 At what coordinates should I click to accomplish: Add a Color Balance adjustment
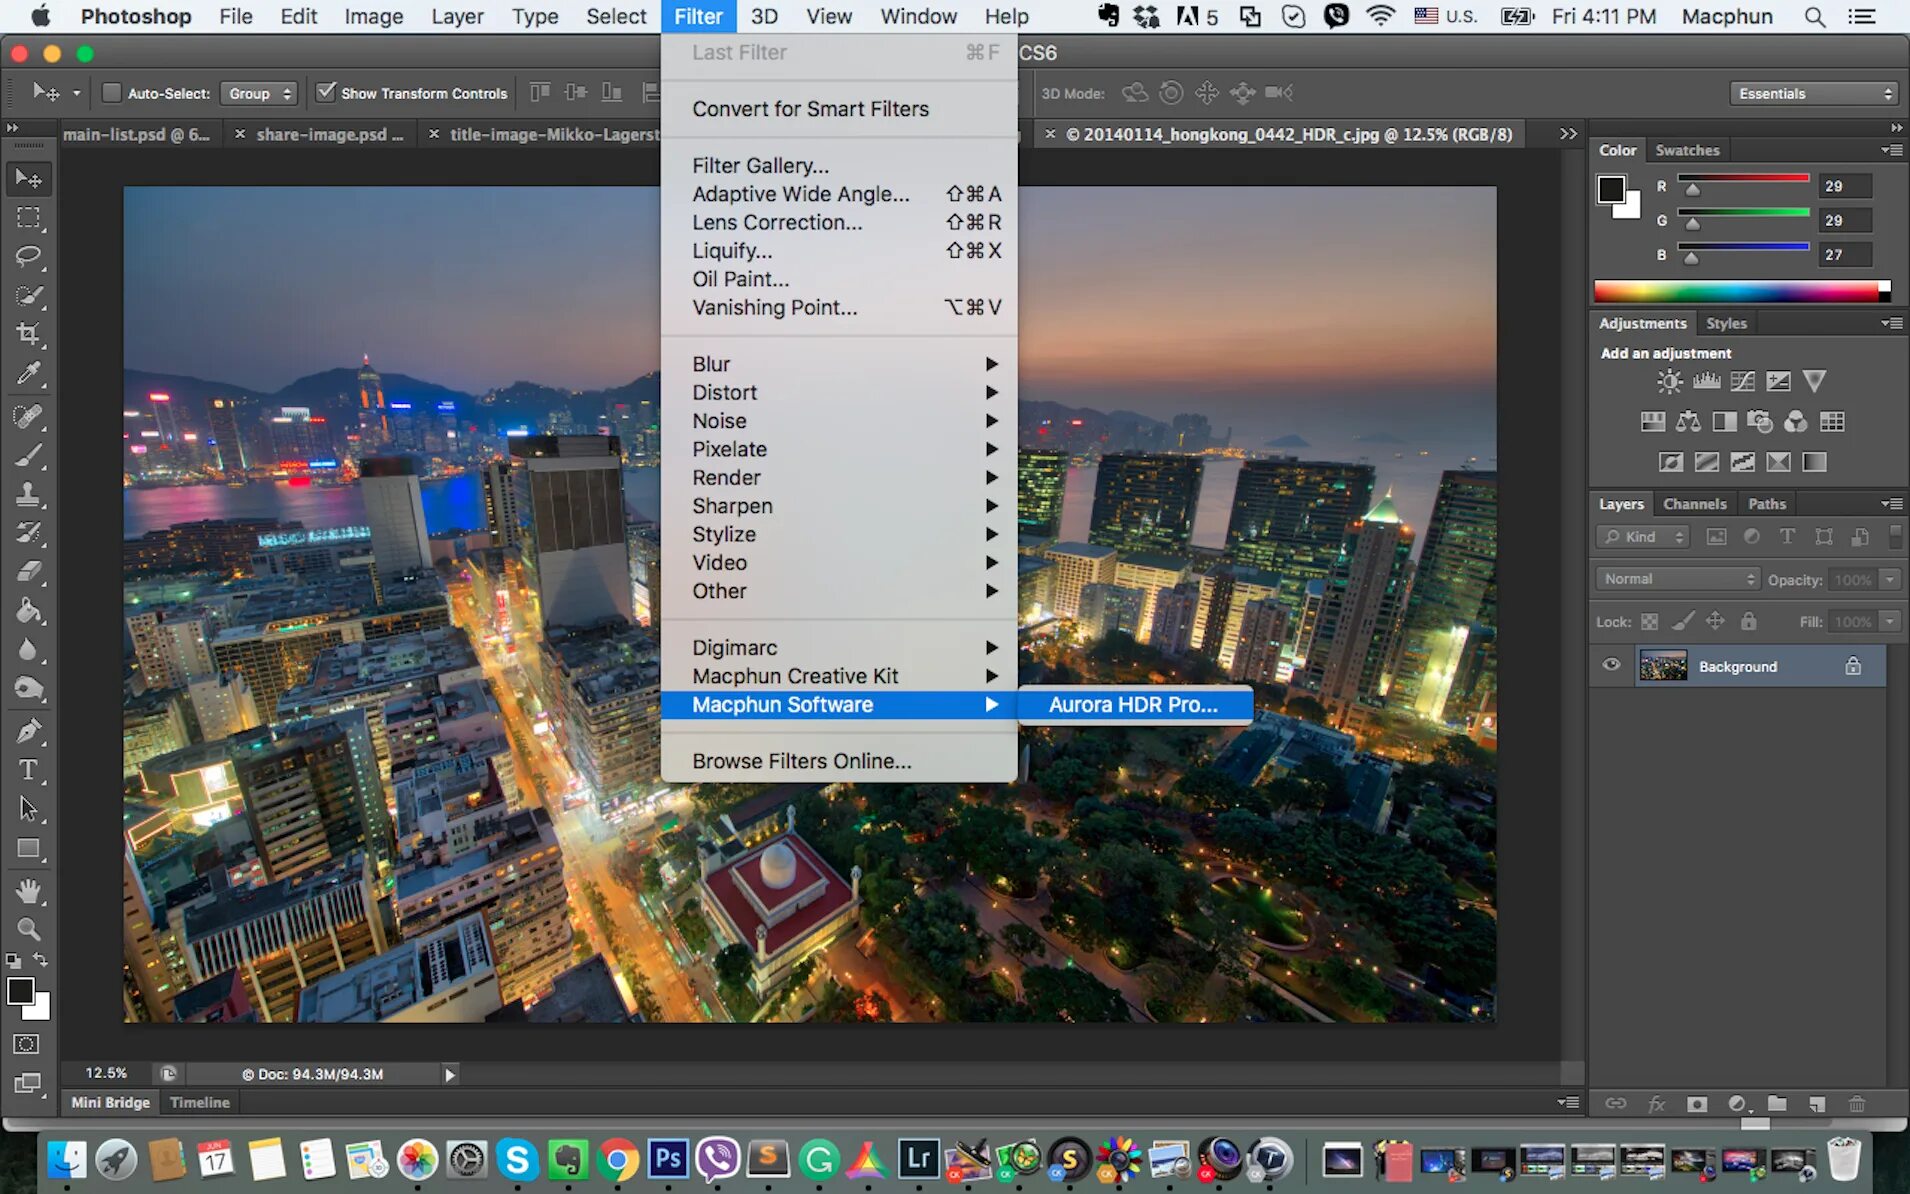coord(1688,422)
